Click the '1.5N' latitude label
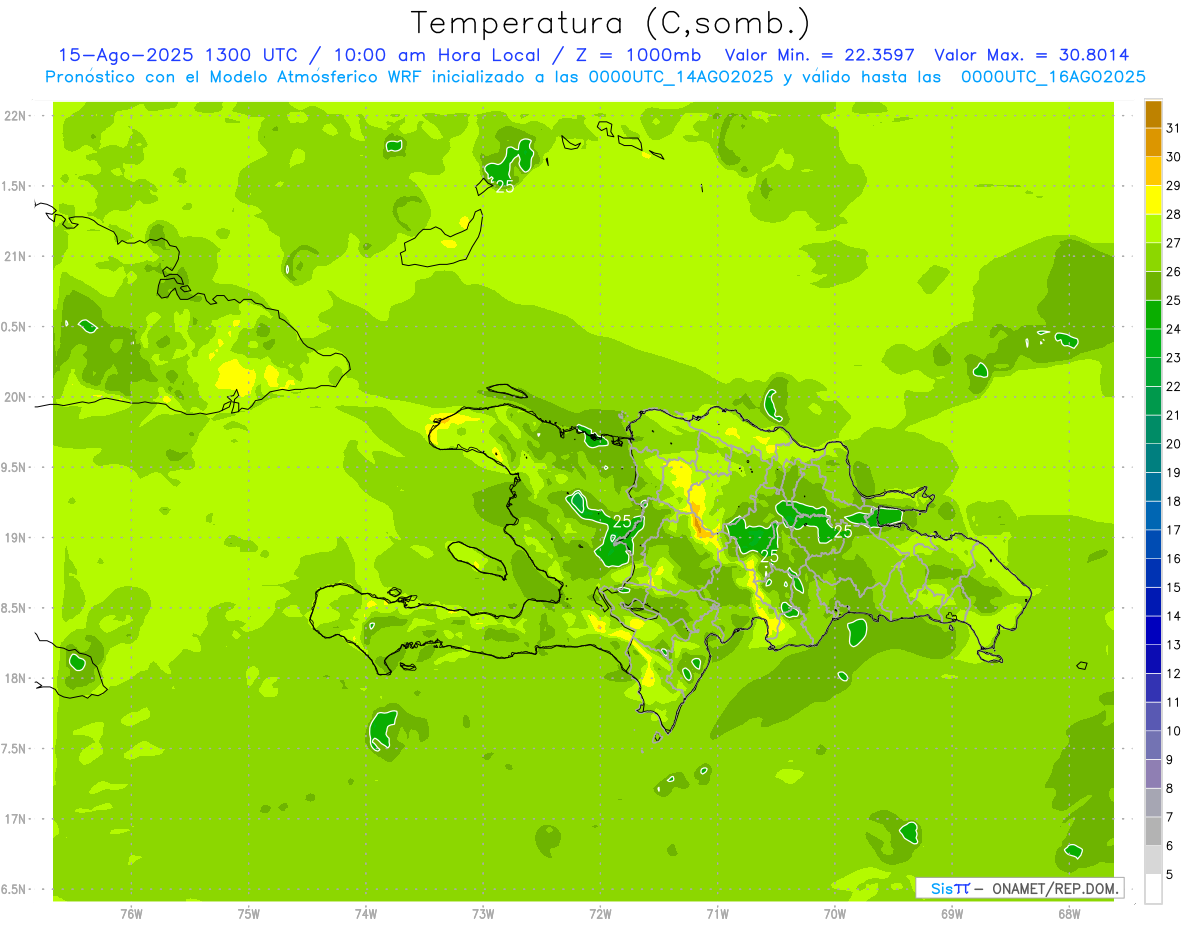The image size is (1200, 927). (15, 187)
